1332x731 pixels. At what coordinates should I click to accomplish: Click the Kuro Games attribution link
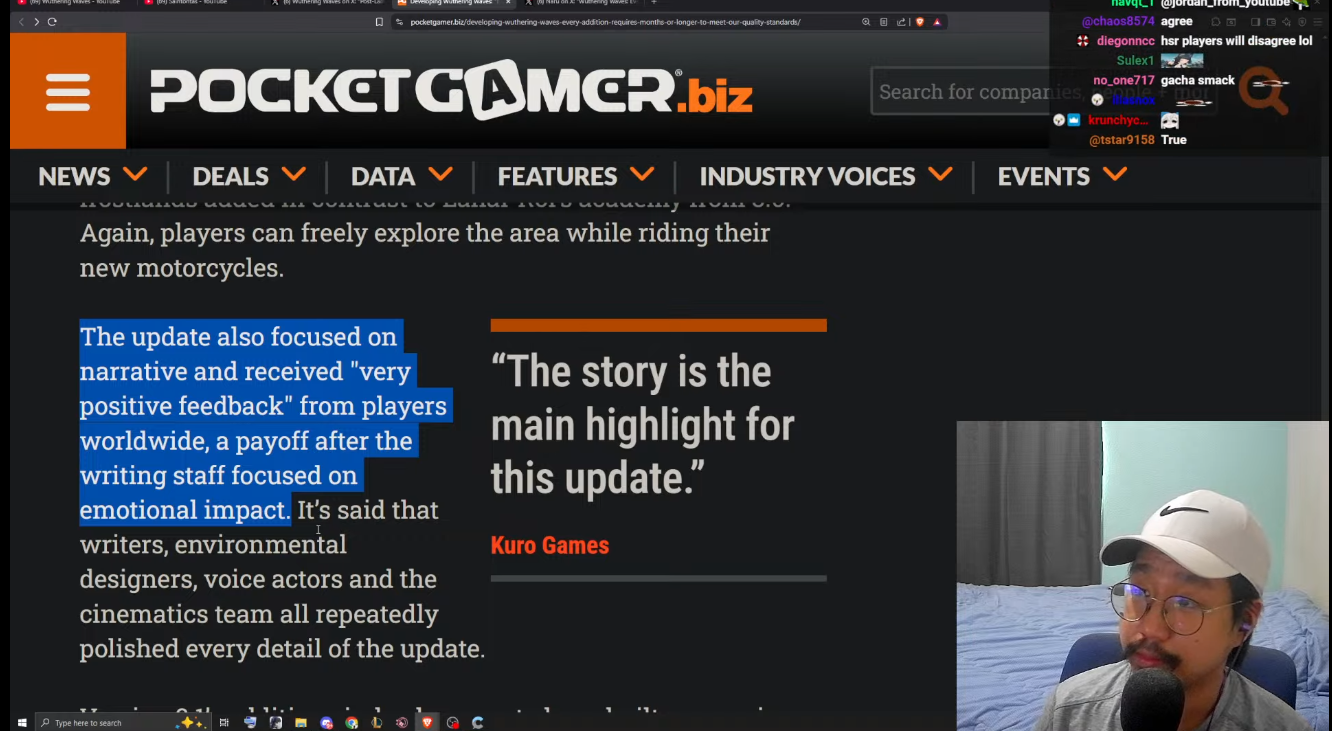point(549,545)
